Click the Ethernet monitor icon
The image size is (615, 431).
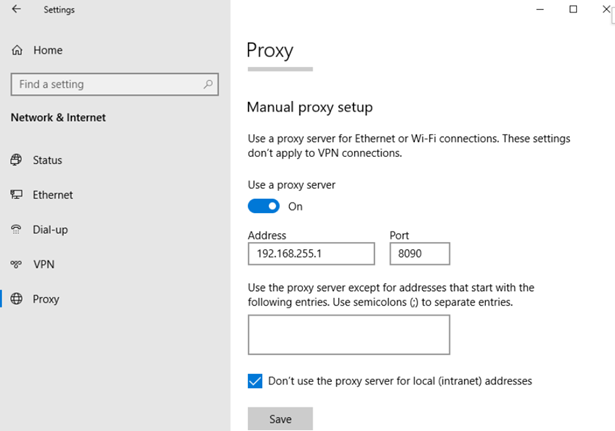point(16,195)
